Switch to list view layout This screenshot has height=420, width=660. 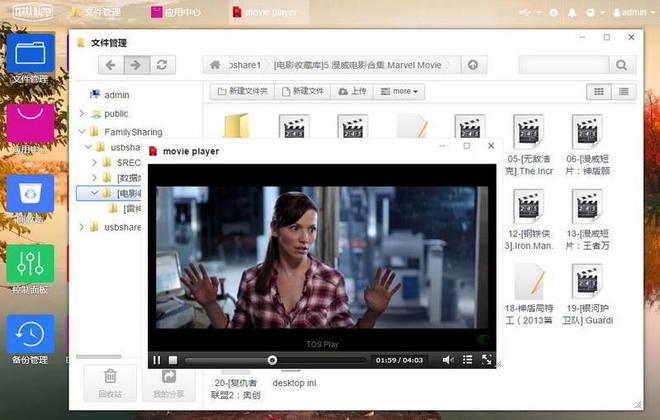[x=624, y=91]
